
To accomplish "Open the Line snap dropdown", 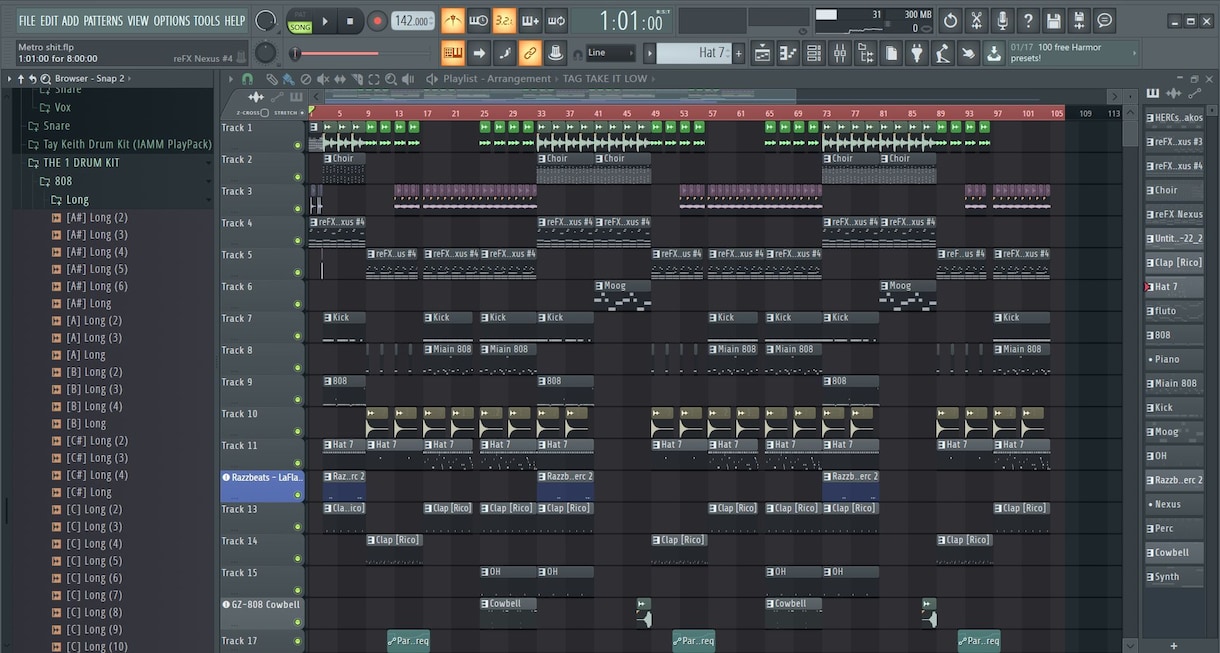I will [x=610, y=53].
